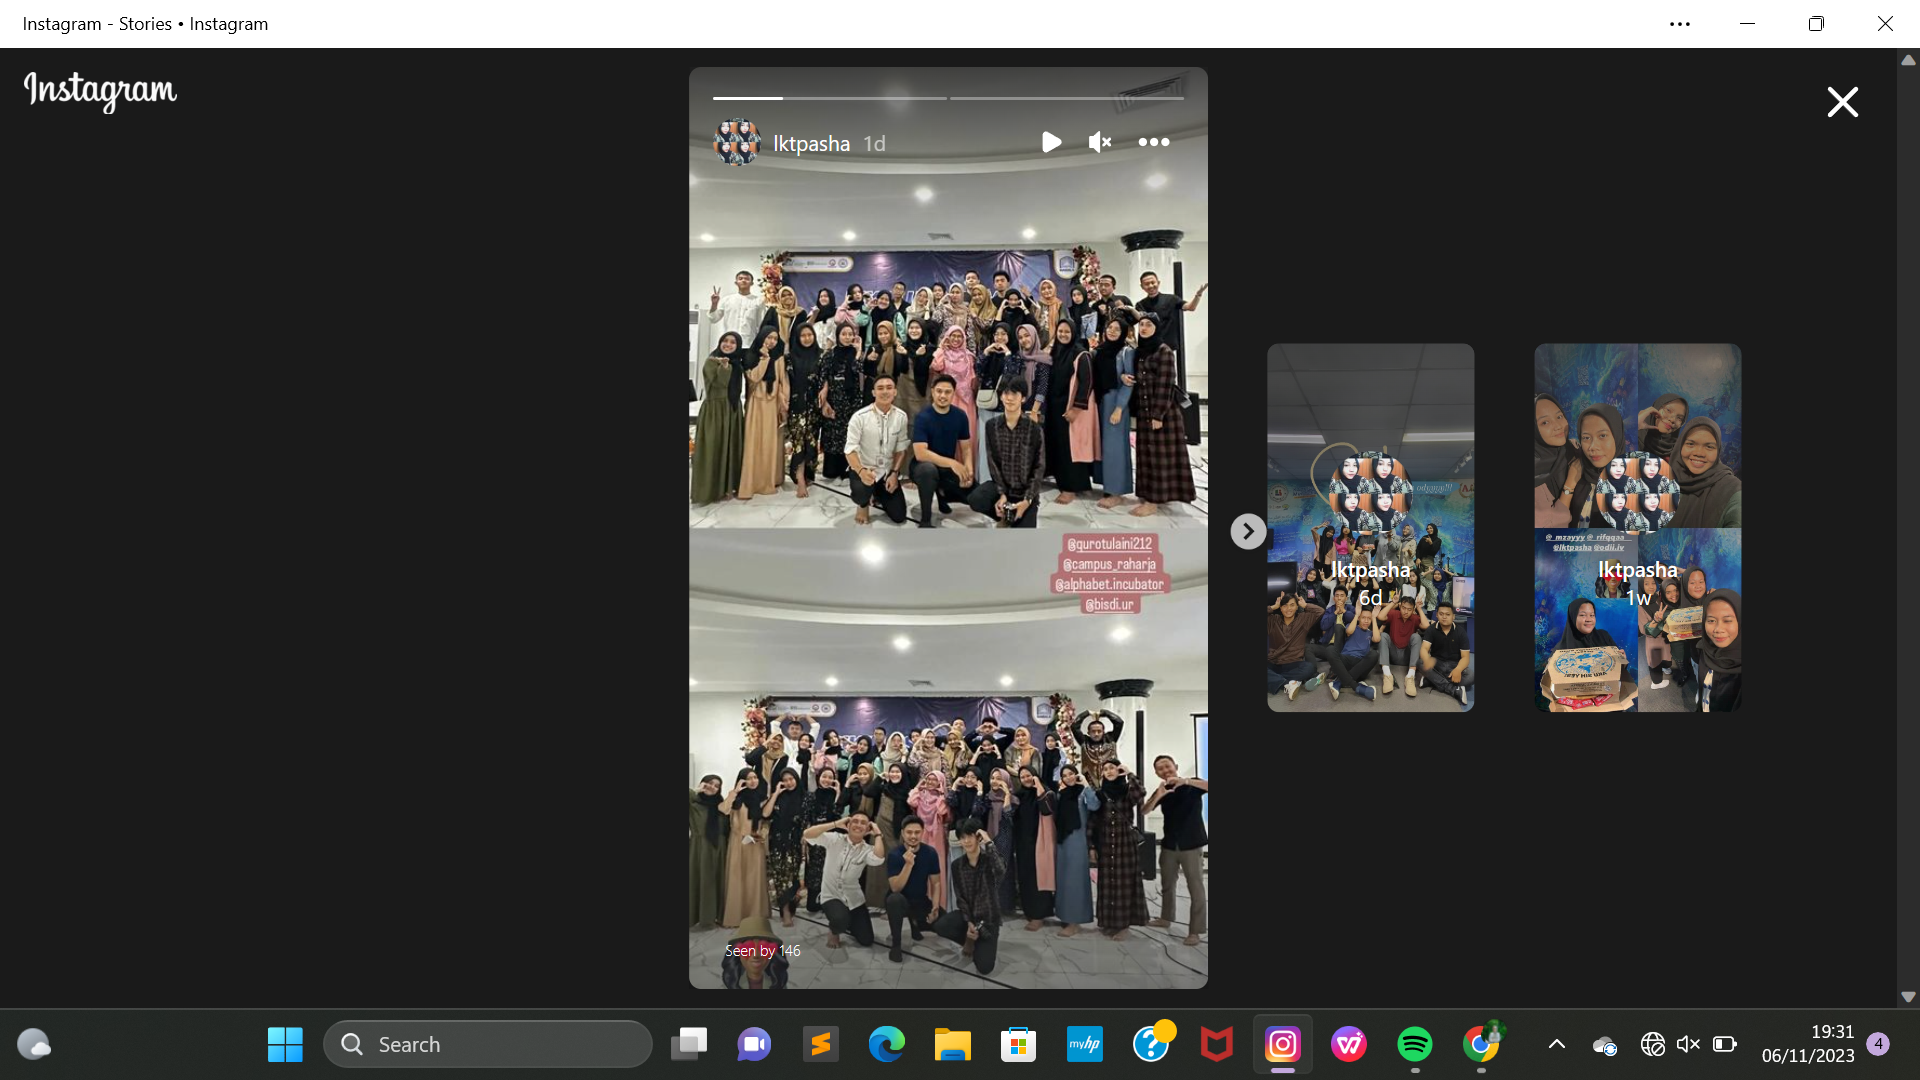Toggle the system volume mute icon

[1688, 1044]
